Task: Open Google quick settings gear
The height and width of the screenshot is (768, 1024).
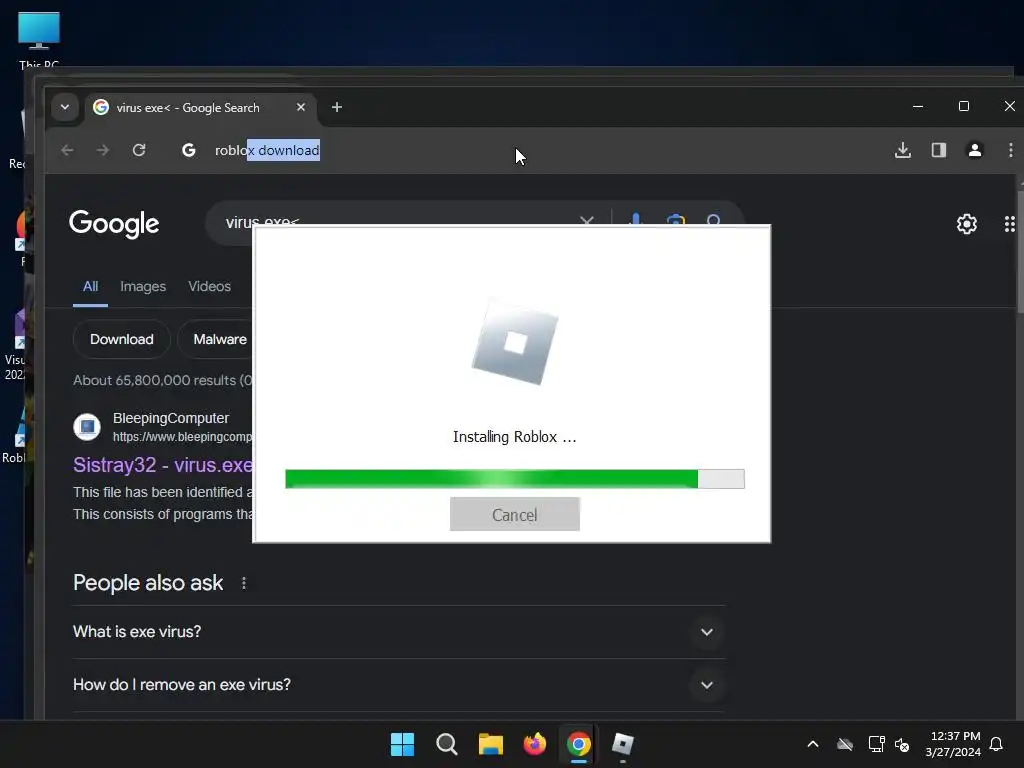Action: 967,224
